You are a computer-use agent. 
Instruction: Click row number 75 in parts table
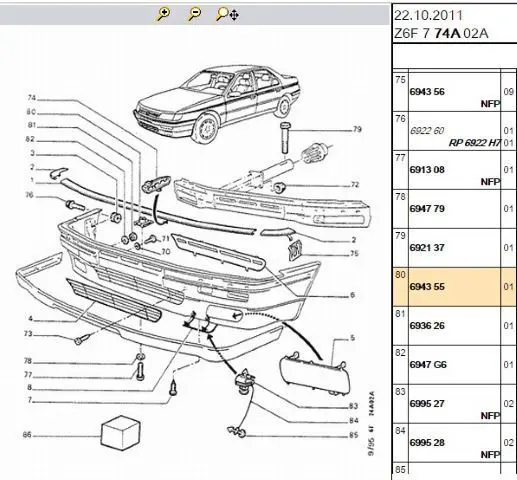(x=400, y=80)
